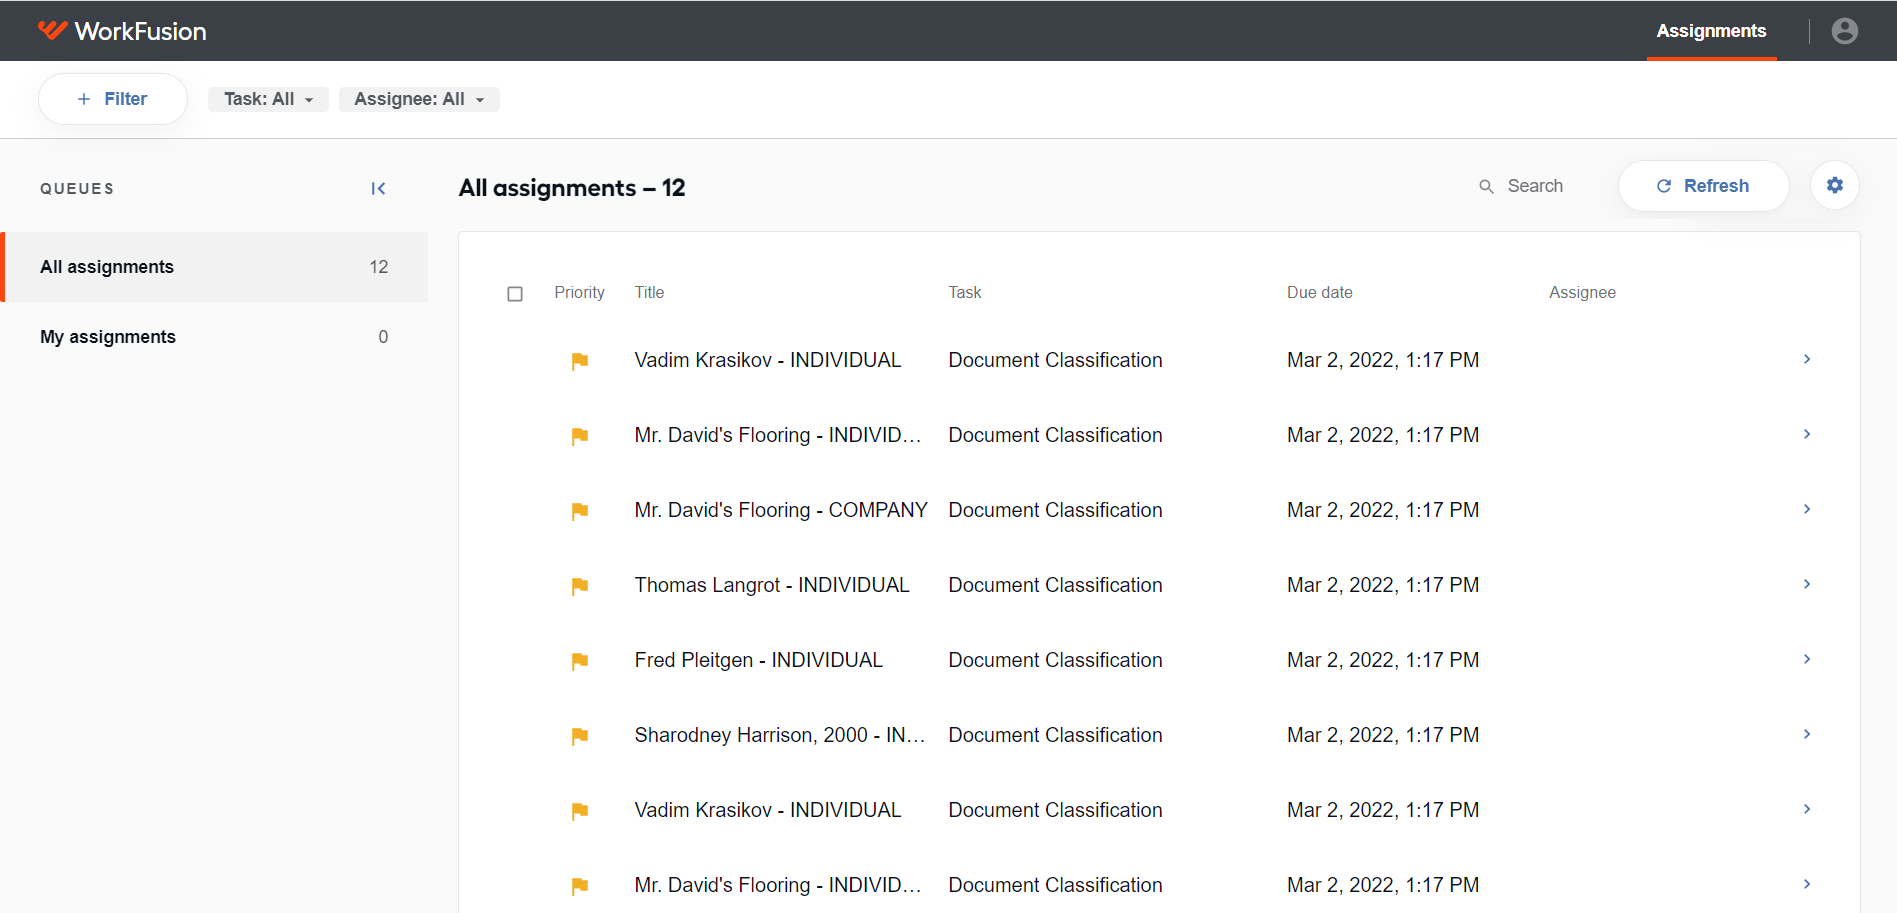Open the Assignee: All filter dropdown
The image size is (1897, 913).
419,99
